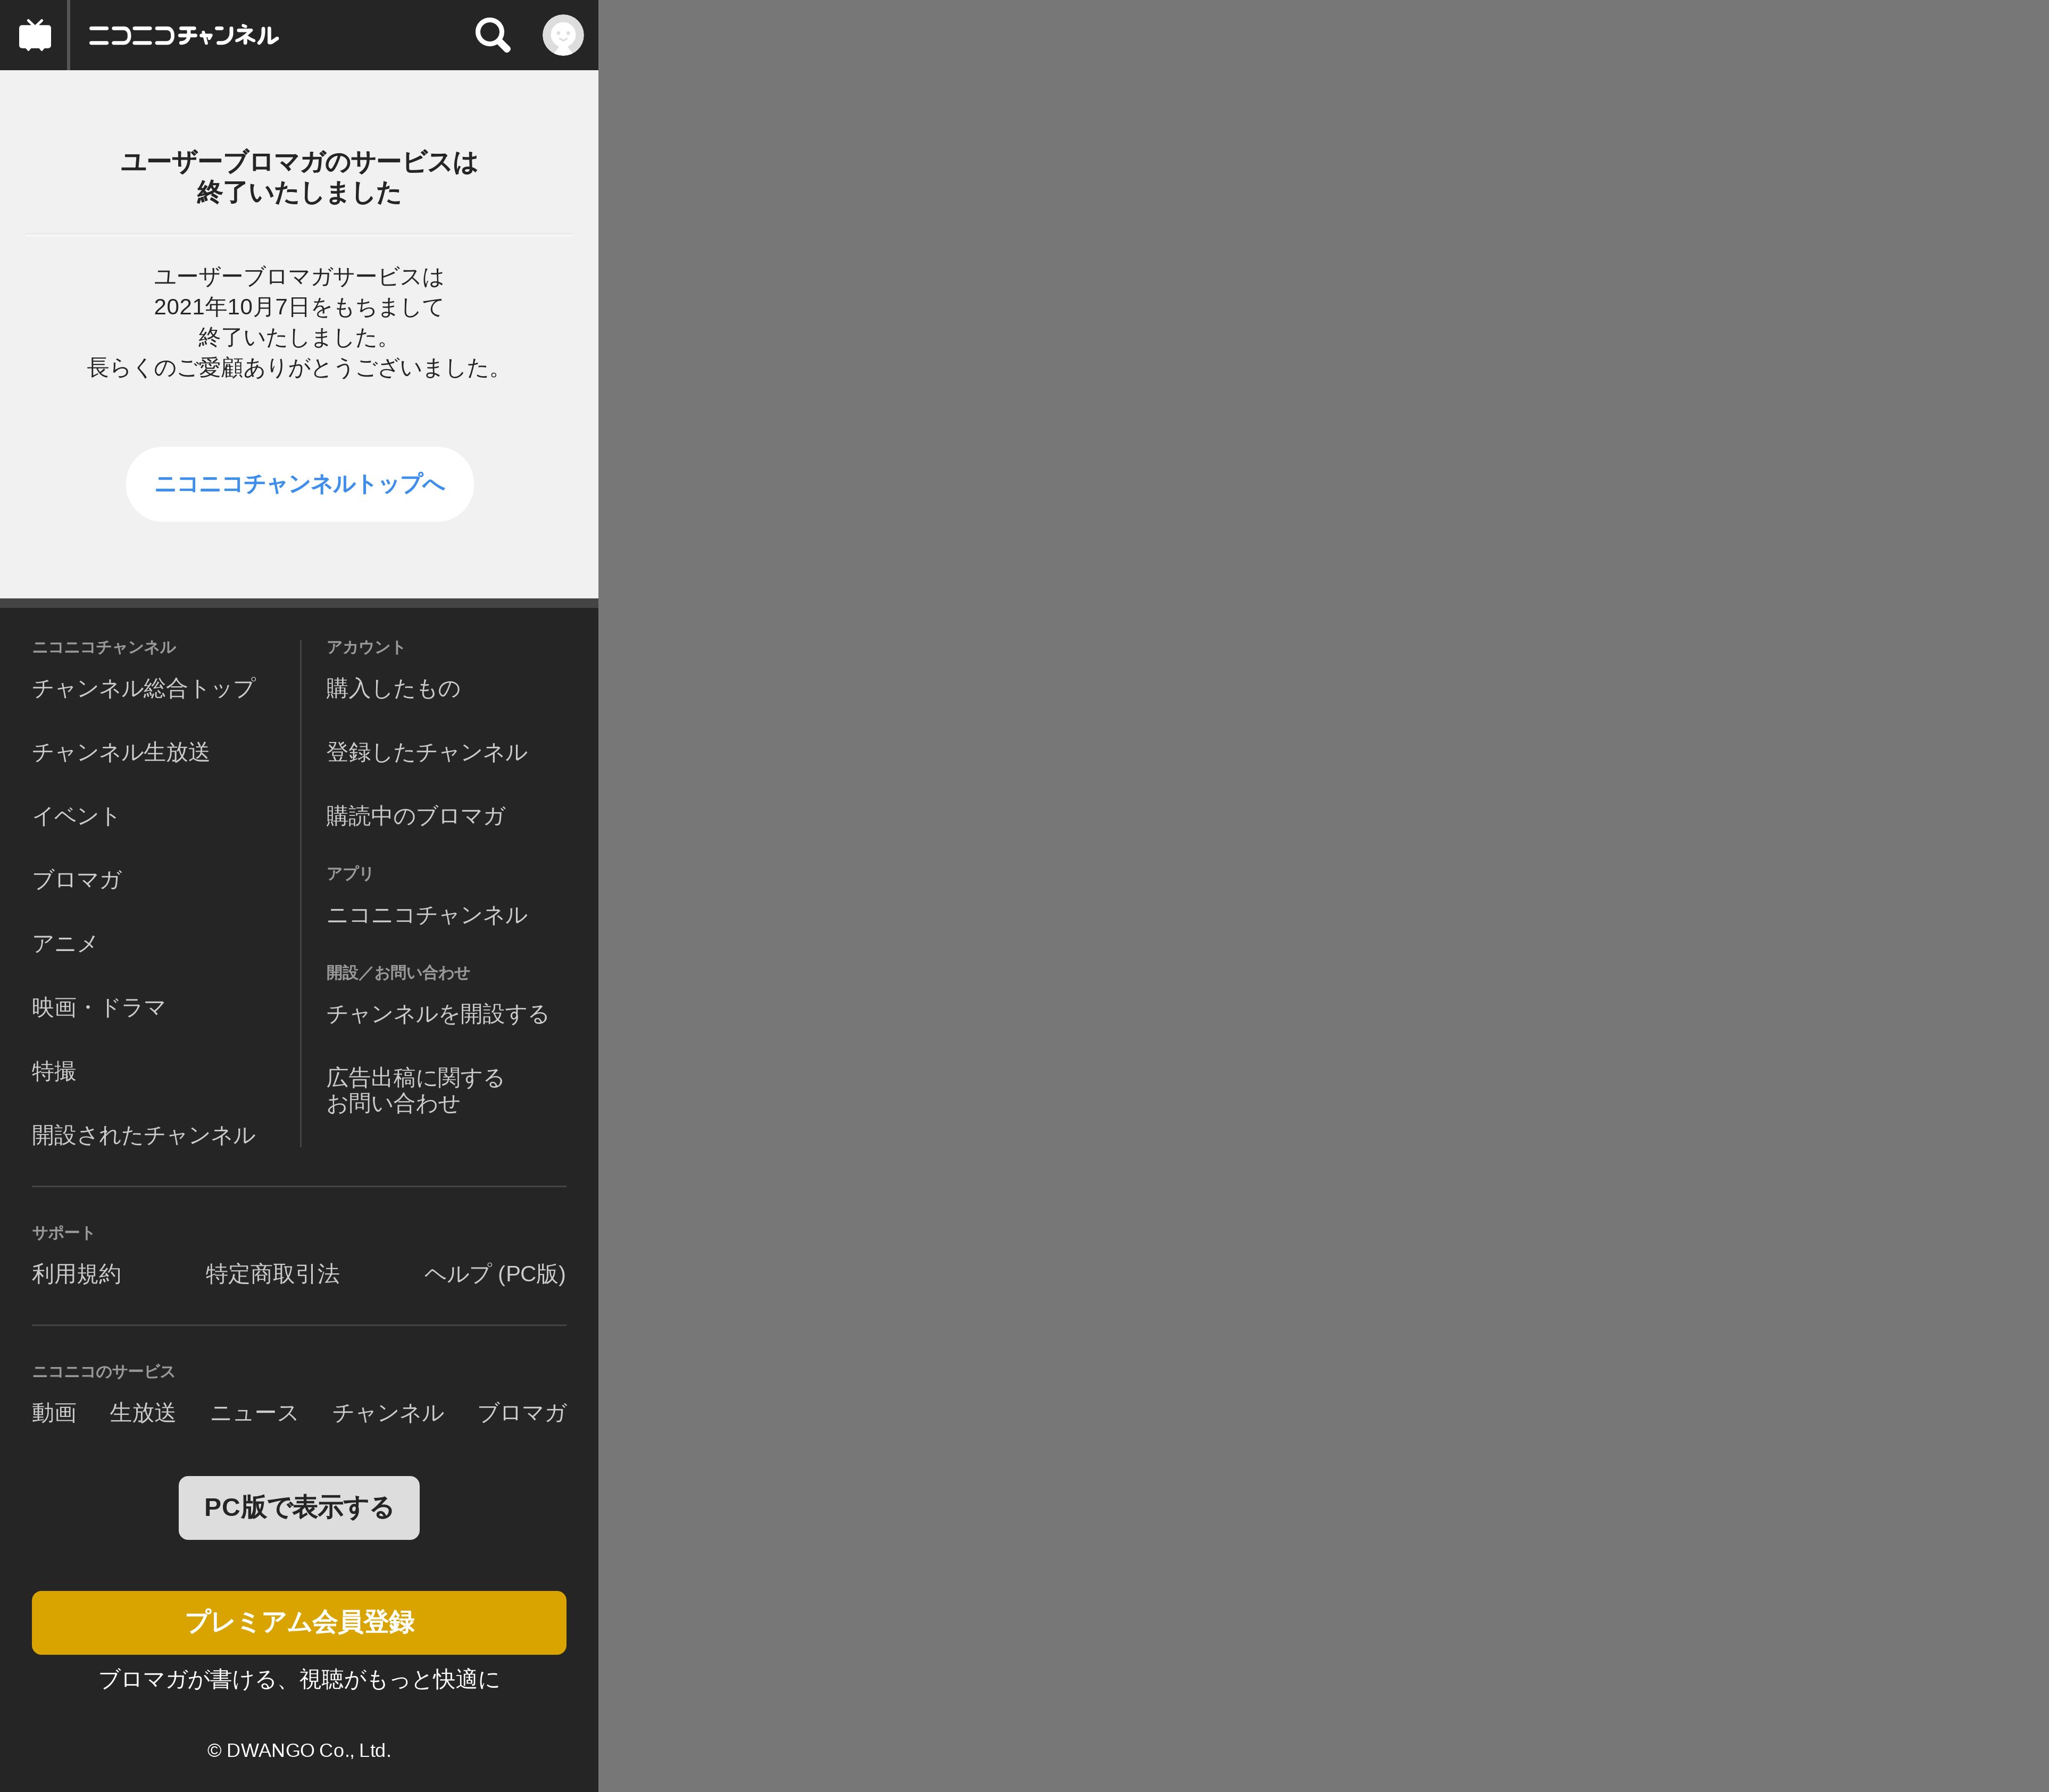This screenshot has width=2049, height=1792.
Task: Select アニメ in footer menu
Action: click(x=64, y=944)
